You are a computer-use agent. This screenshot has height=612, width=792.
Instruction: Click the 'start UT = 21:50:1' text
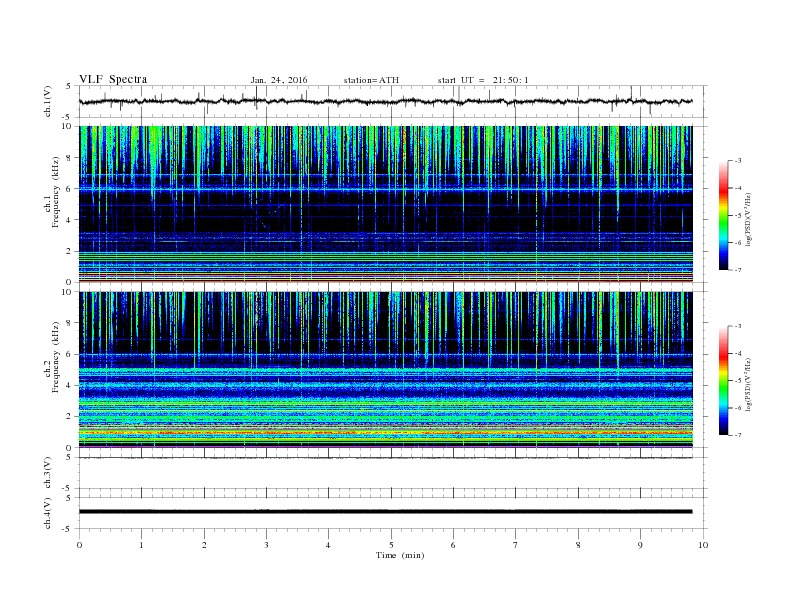(x=483, y=80)
